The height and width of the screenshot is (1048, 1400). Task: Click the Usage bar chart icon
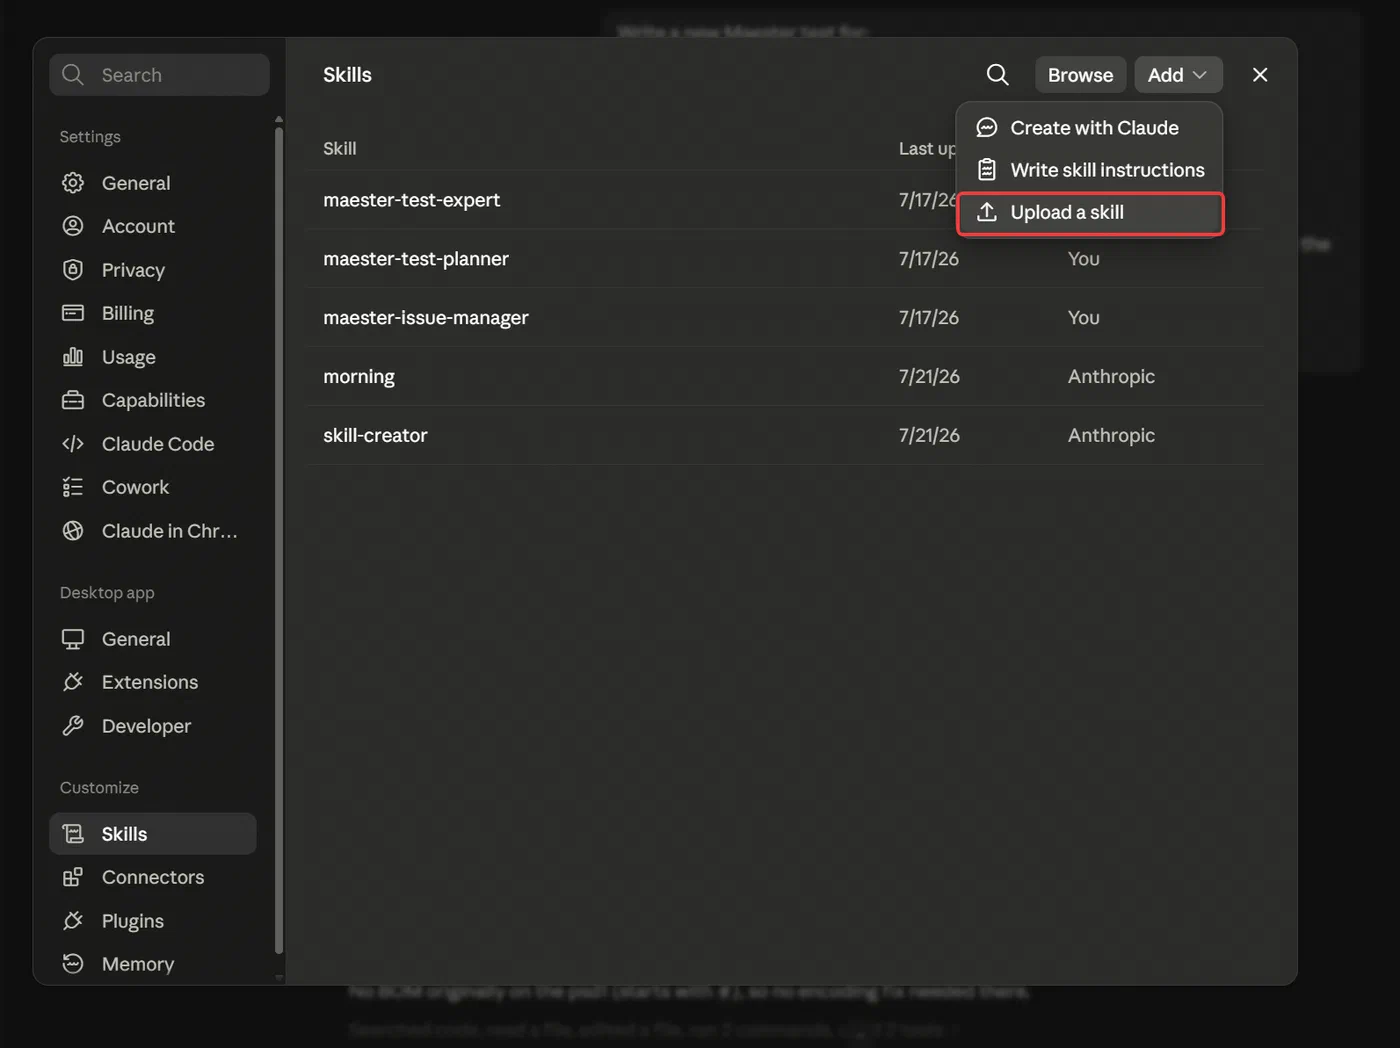pyautogui.click(x=73, y=357)
